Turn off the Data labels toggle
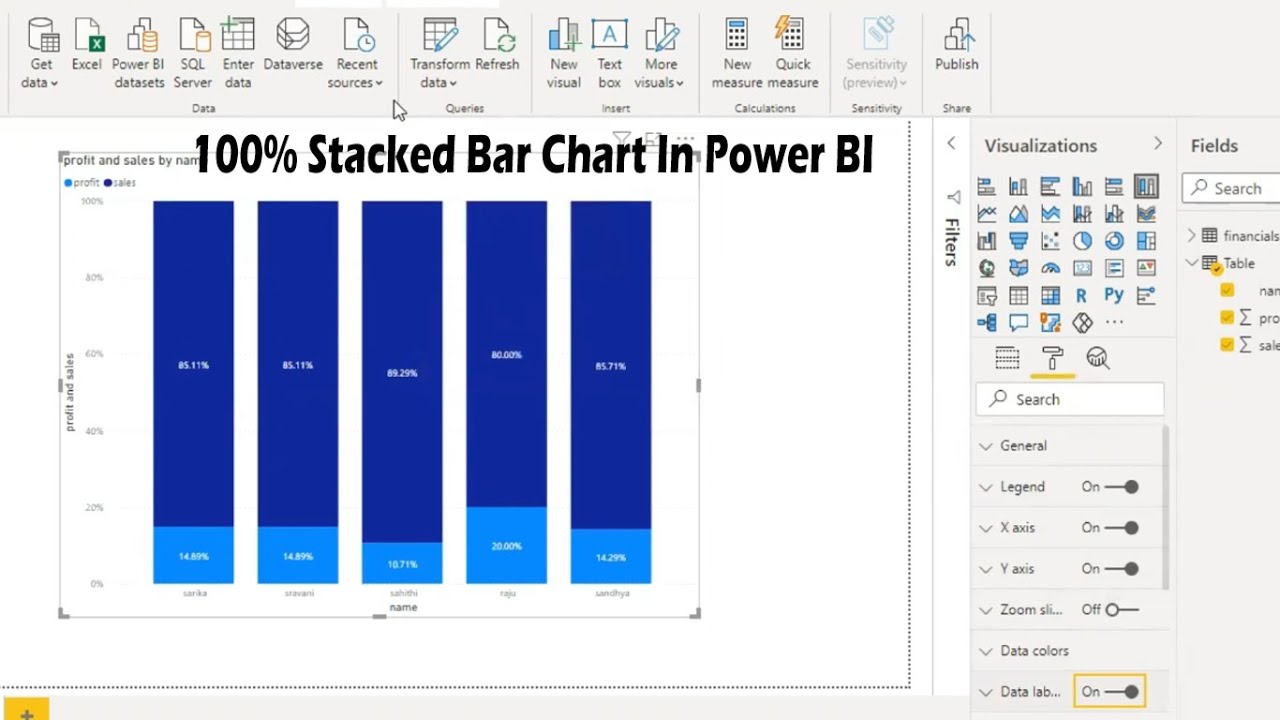Image resolution: width=1280 pixels, height=720 pixels. 1122,691
